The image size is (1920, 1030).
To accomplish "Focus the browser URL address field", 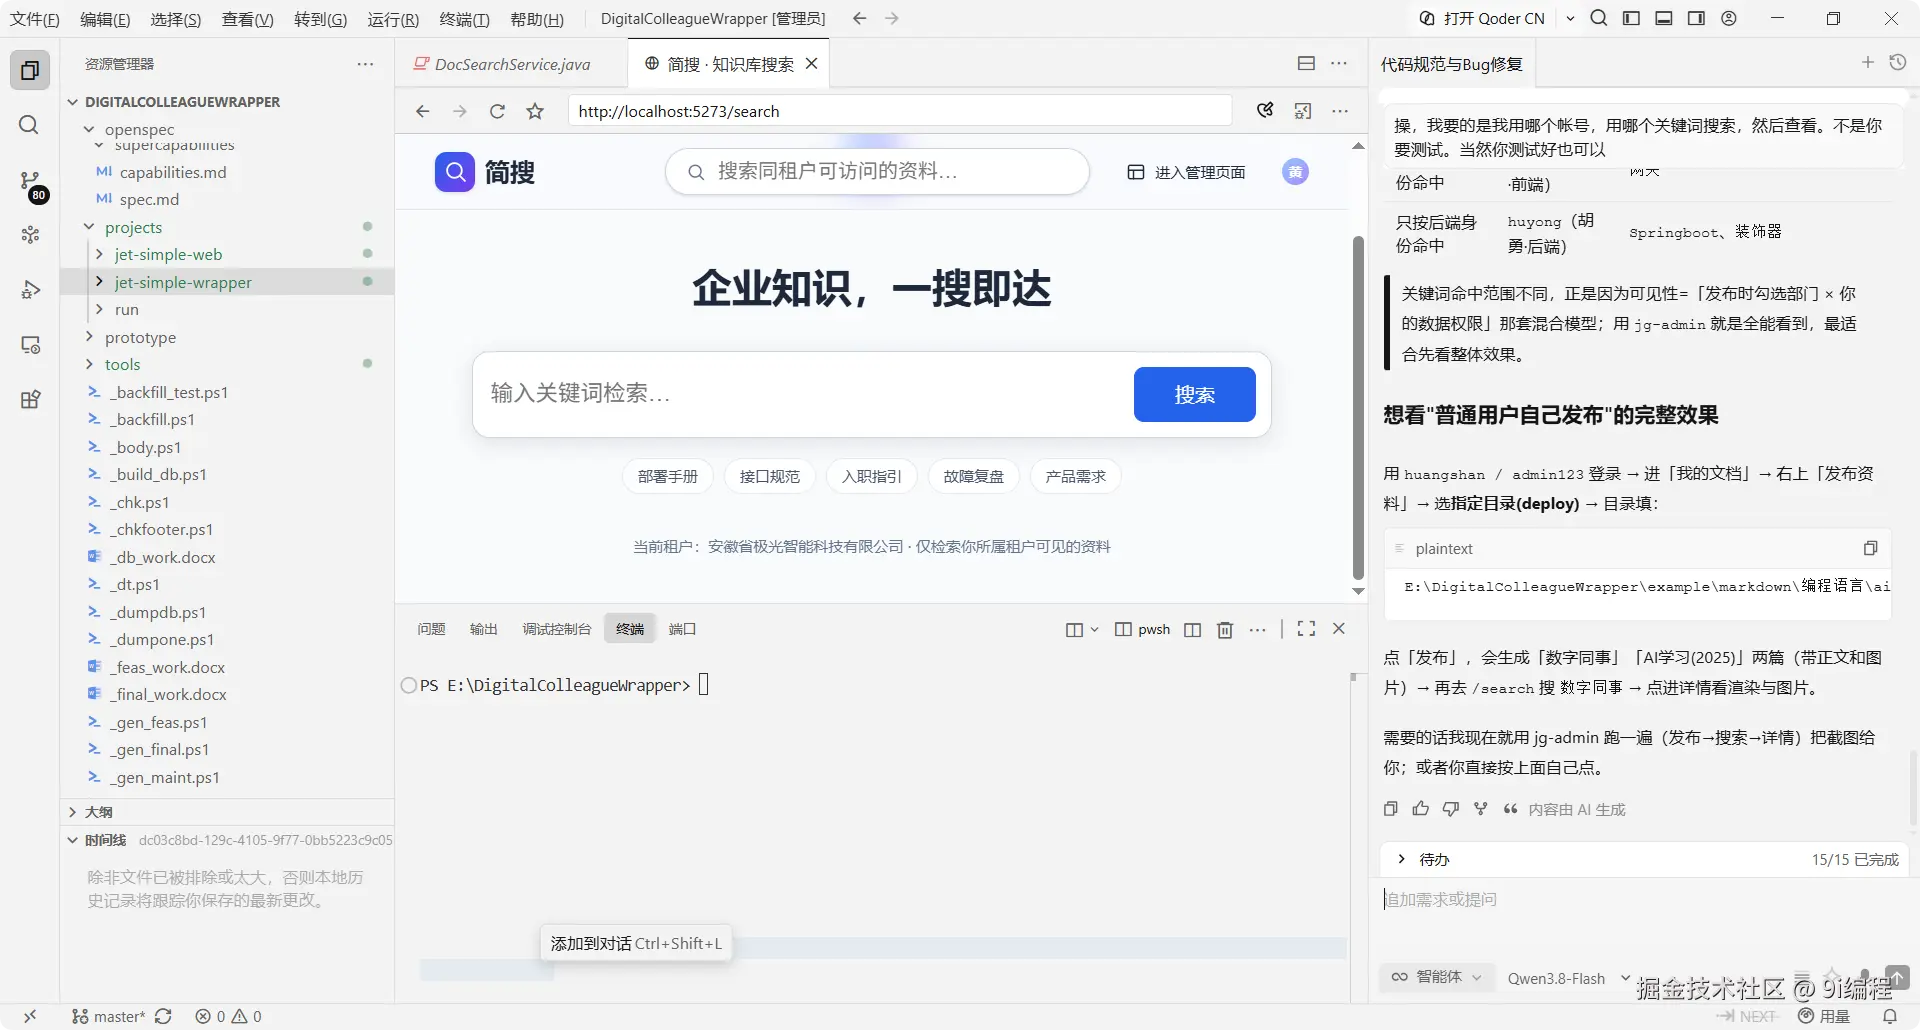I will [900, 111].
